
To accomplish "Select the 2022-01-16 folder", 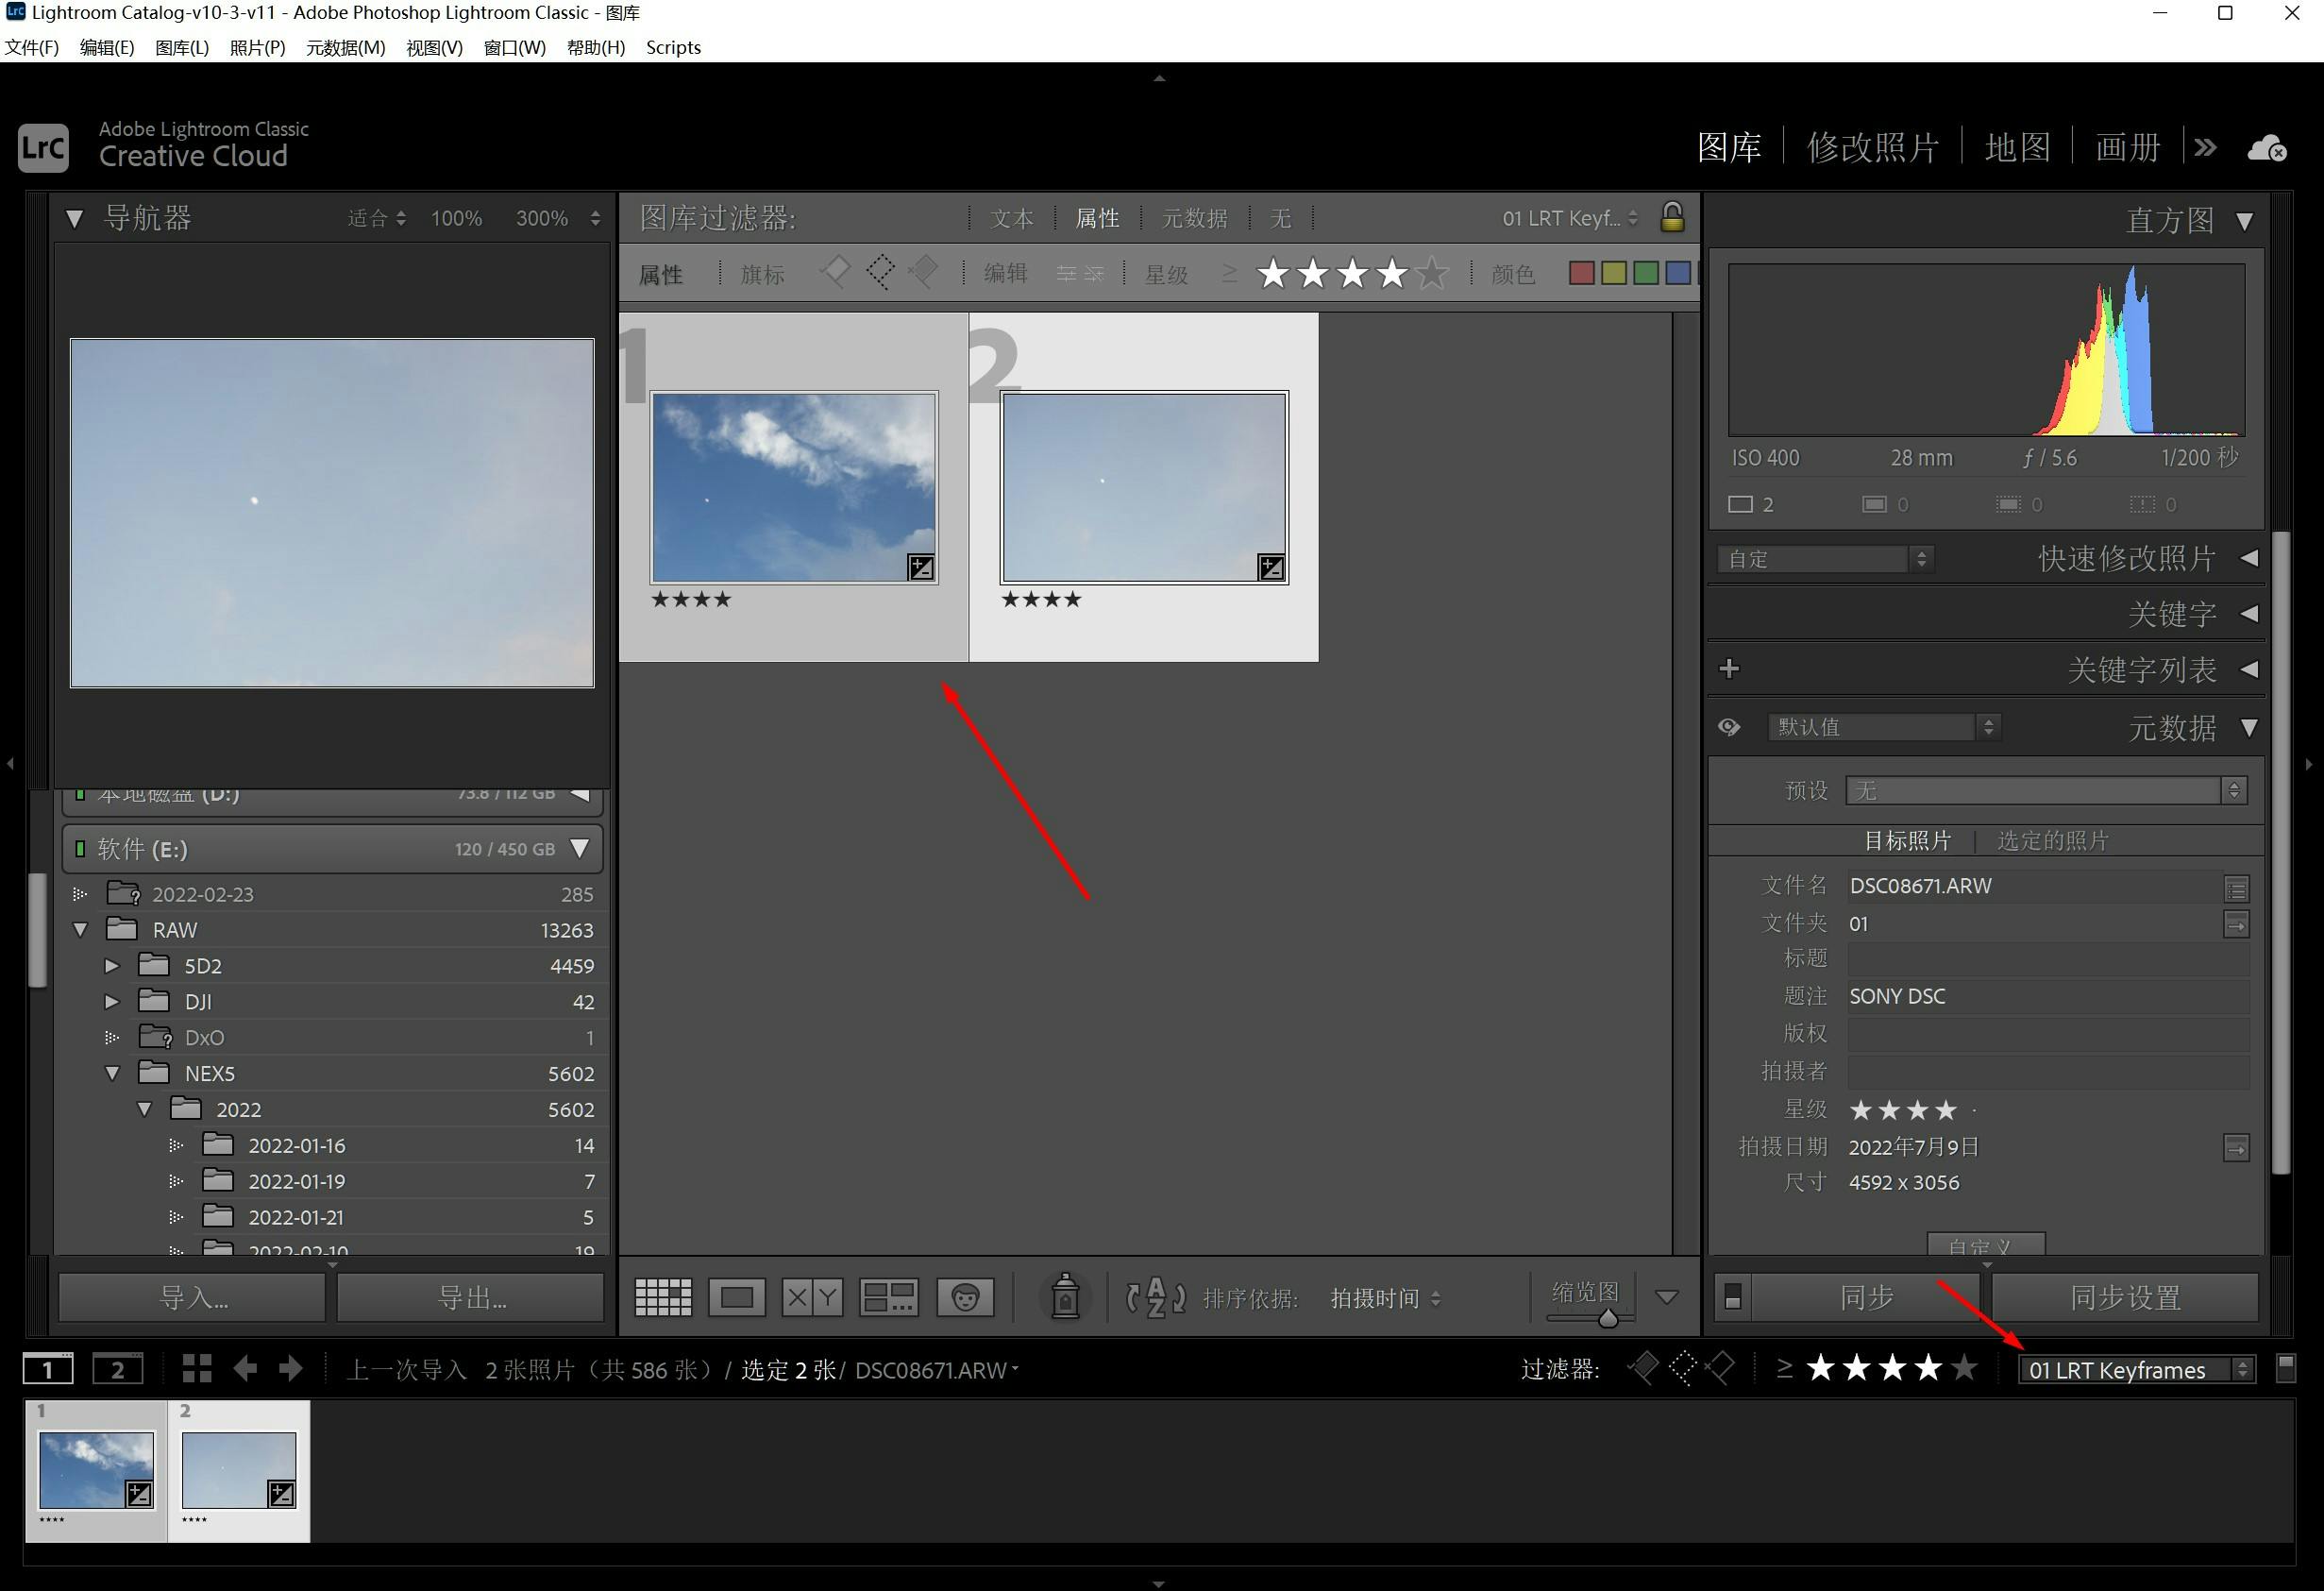I will [296, 1145].
